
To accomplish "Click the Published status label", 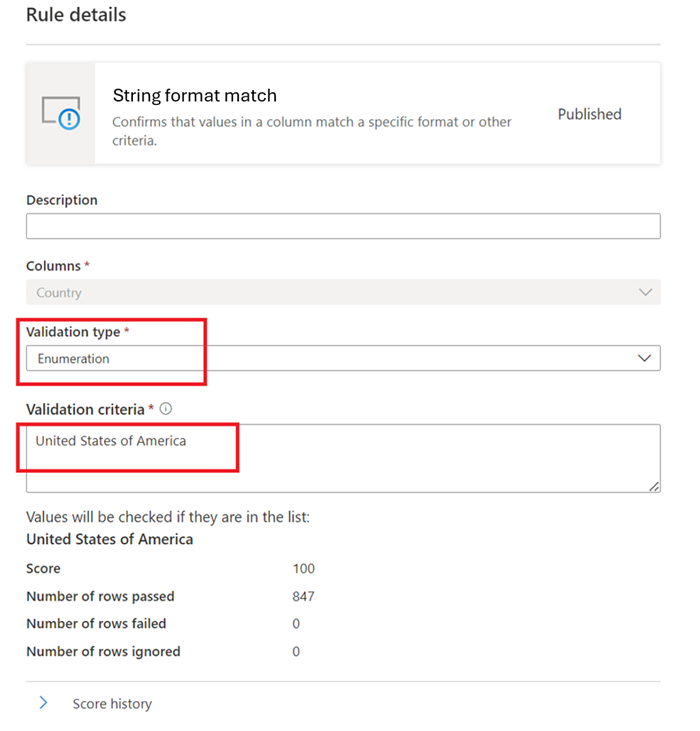I will click(x=590, y=114).
